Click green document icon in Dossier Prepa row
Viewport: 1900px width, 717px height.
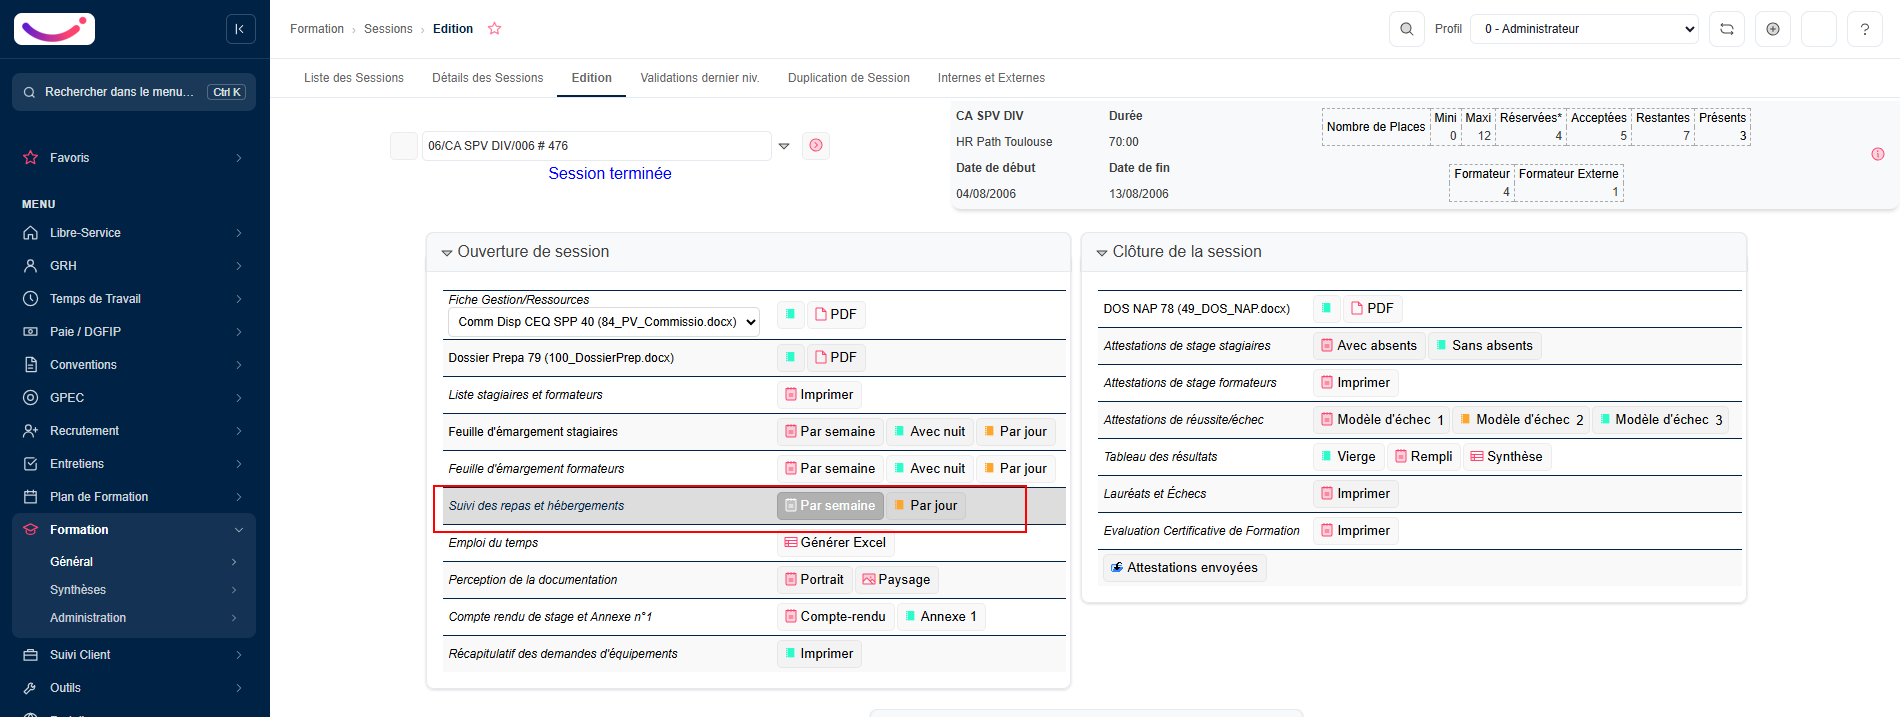click(x=791, y=357)
